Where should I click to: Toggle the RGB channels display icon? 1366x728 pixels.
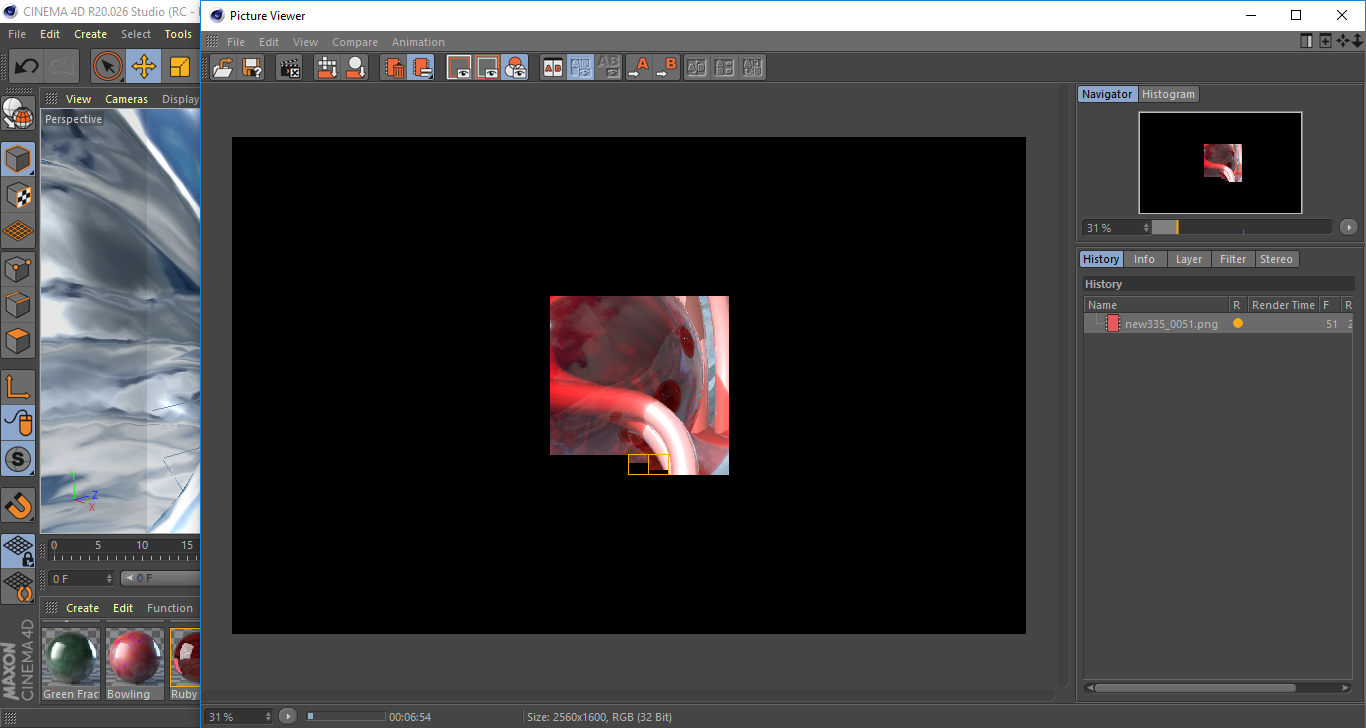(x=515, y=67)
